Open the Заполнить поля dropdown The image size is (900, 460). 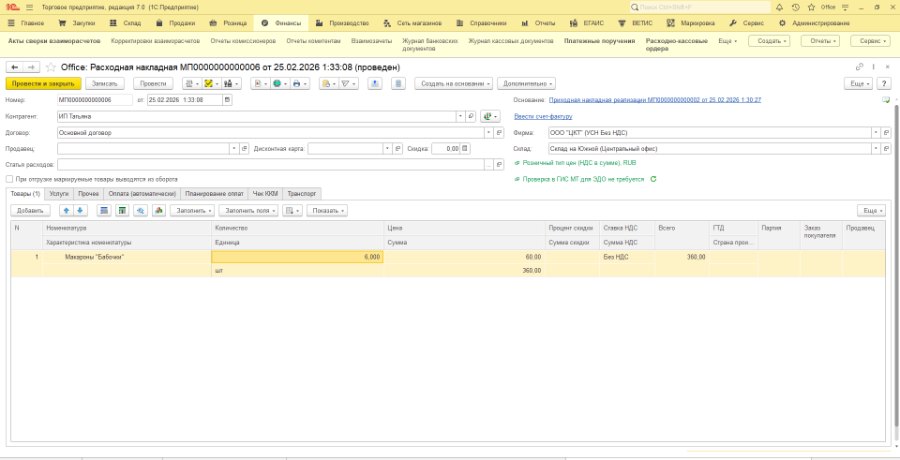[248, 211]
